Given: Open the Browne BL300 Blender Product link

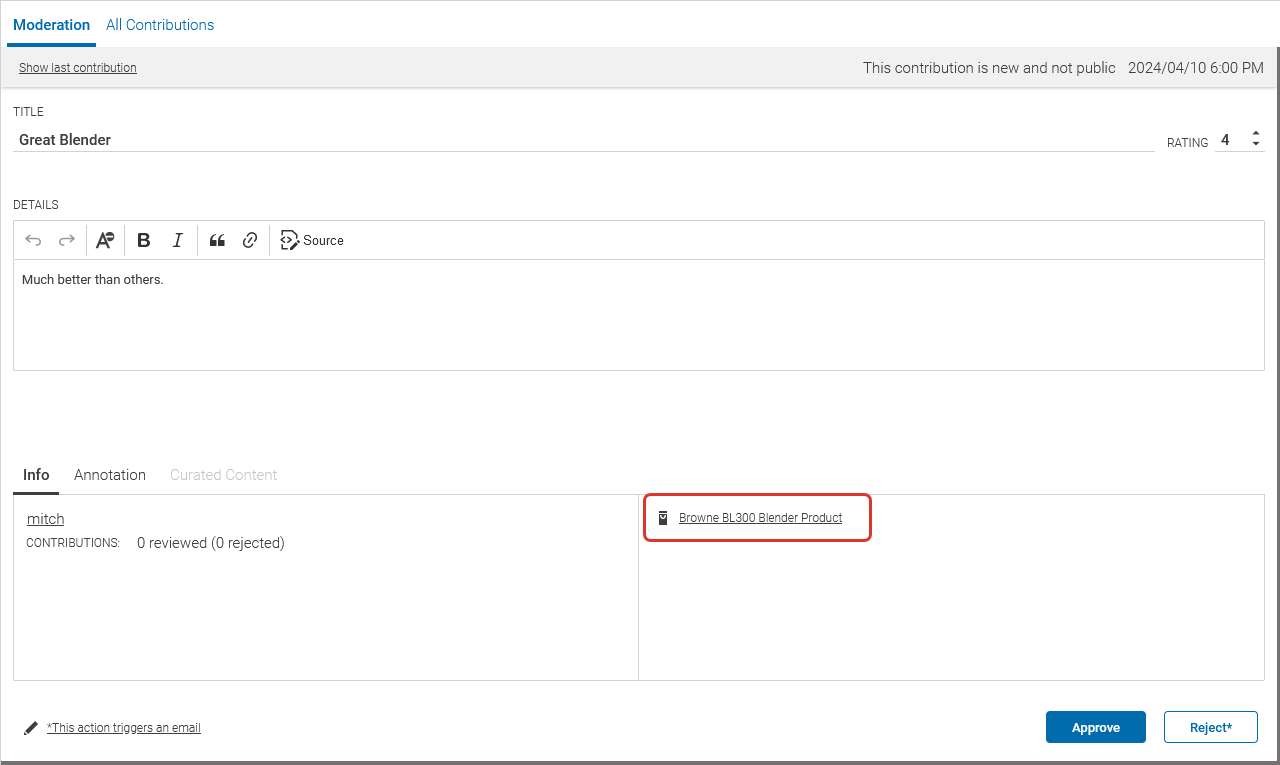Looking at the screenshot, I should (x=760, y=517).
